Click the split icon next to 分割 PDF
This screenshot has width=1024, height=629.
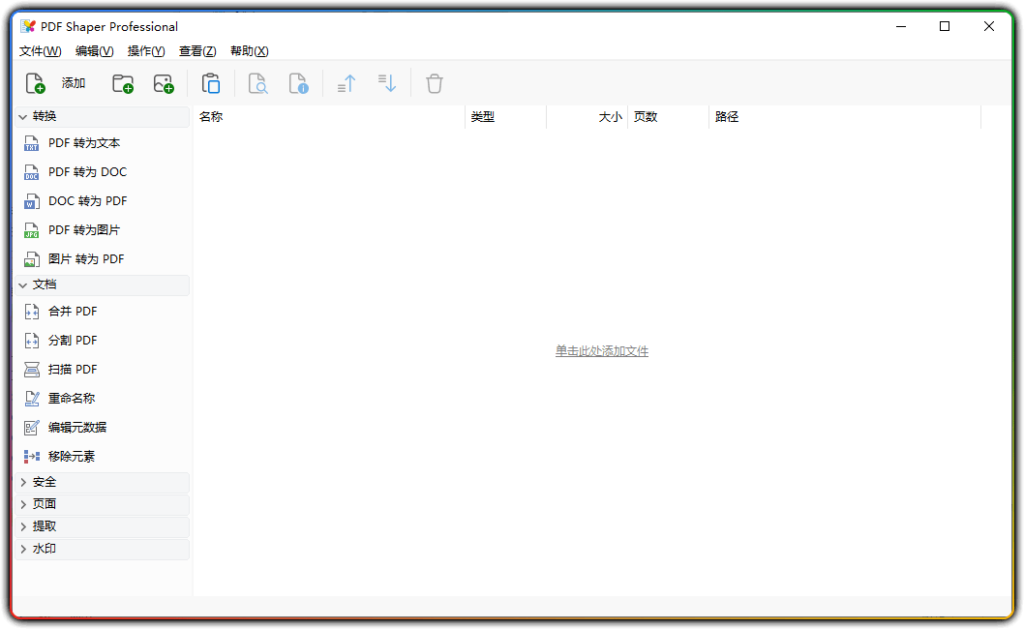click(31, 340)
